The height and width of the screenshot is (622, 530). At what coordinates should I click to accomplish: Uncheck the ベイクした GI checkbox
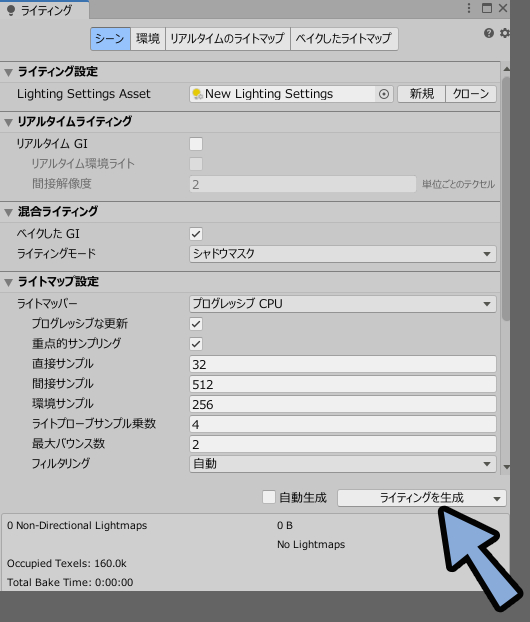196,234
